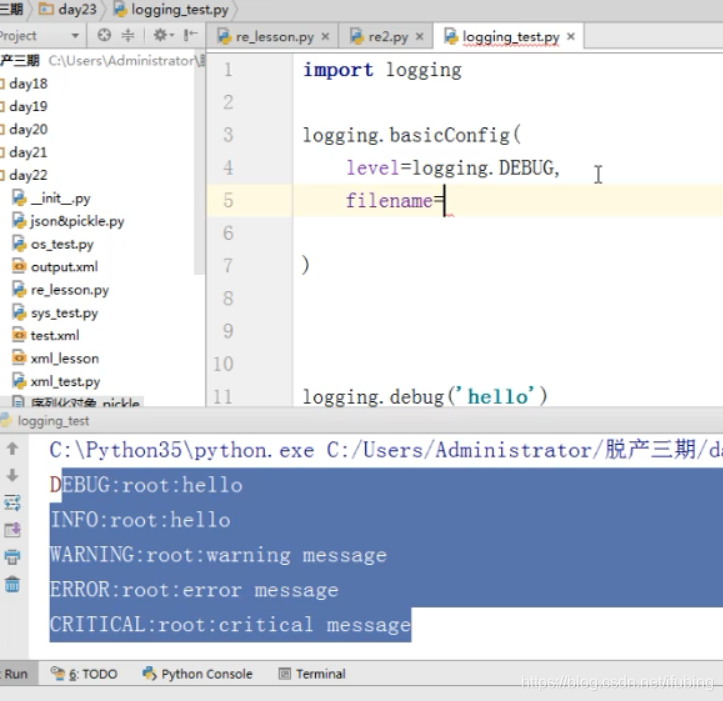Screen dimensions: 723x701
Task: Switch to the re2.py tab
Action: (x=388, y=37)
